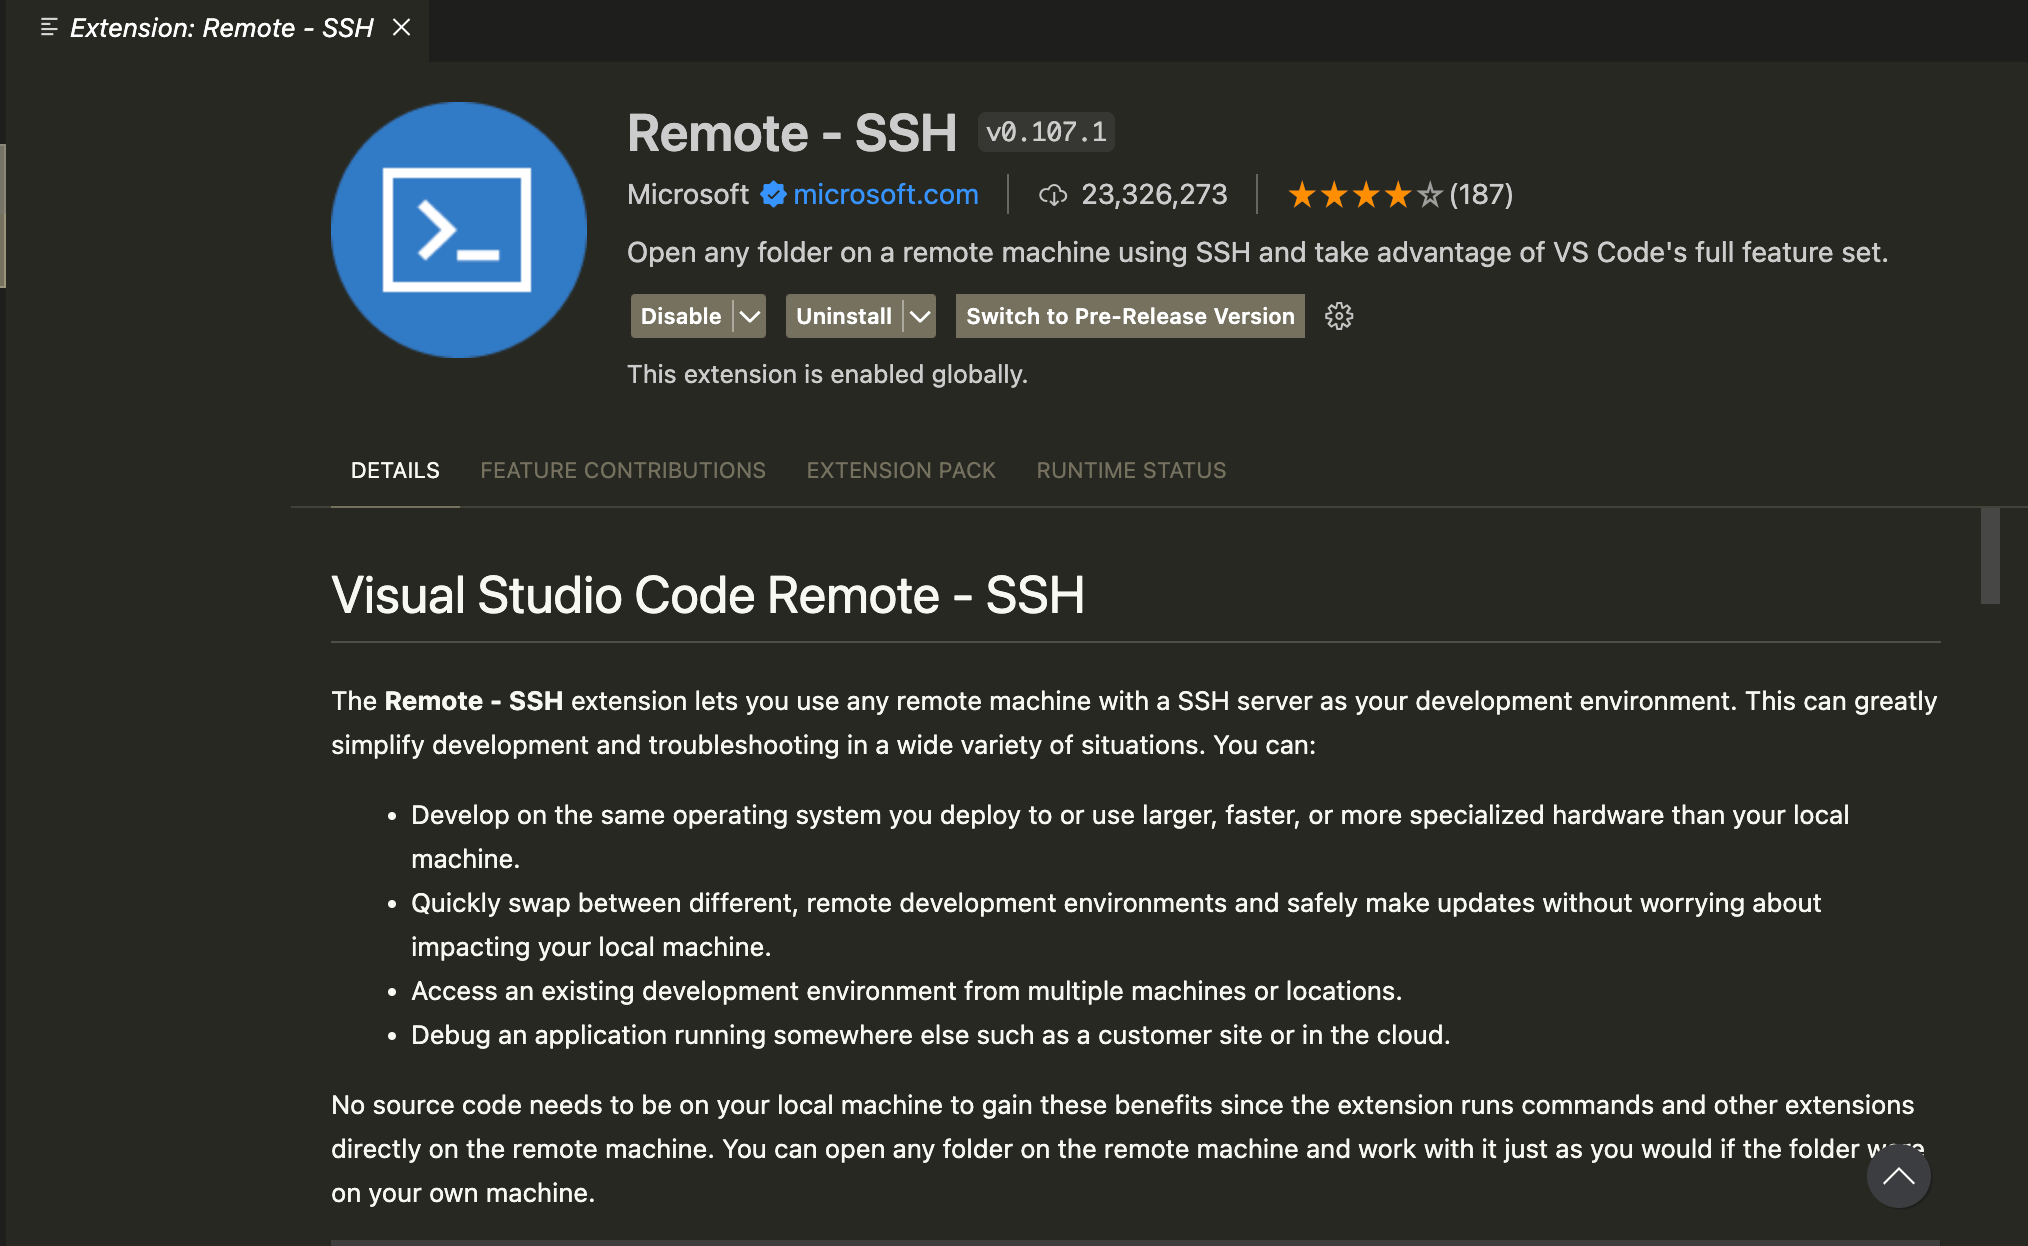Viewport: 2028px width, 1246px height.
Task: Click the Microsoft publisher name
Action: pos(688,194)
